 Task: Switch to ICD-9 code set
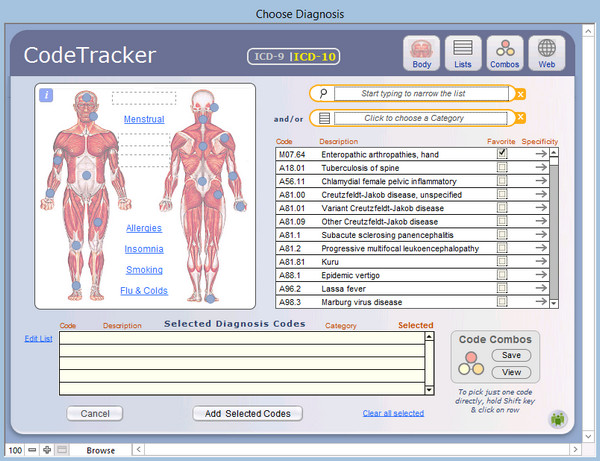tap(269, 57)
